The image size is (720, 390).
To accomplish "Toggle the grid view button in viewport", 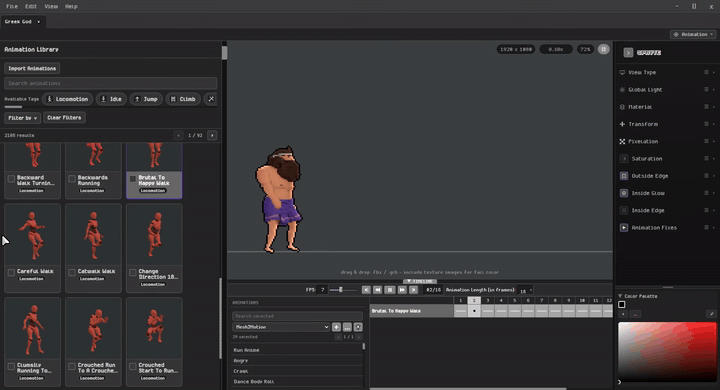I will point(603,49).
